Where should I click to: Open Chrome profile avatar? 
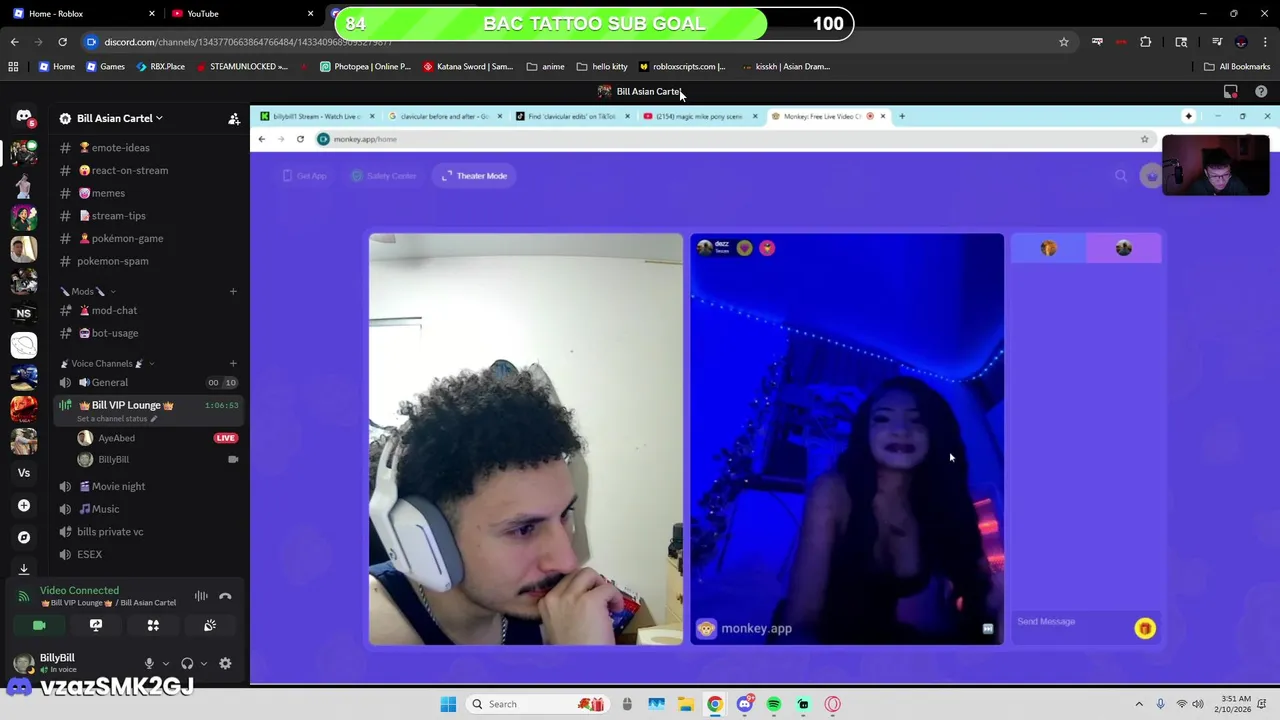tap(1241, 42)
